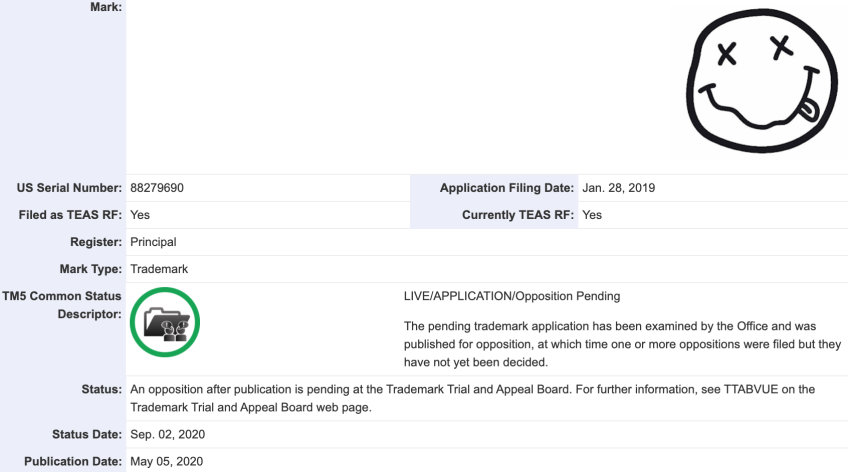Click the filing date Jan. 28, 2019
Viewport: 848px width, 472px height.
pos(618,188)
